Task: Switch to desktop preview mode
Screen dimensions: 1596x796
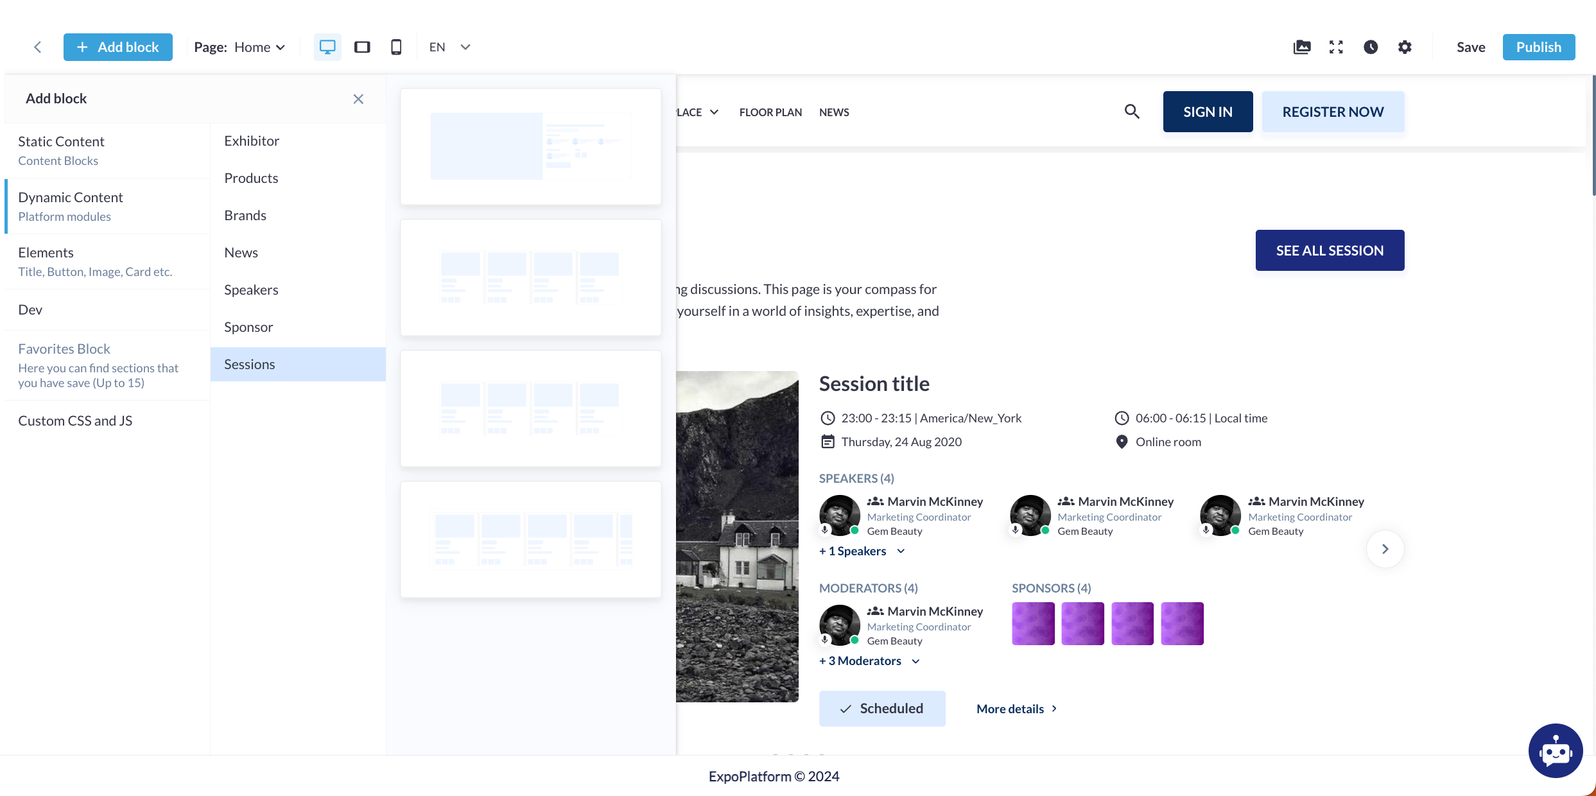Action: (327, 47)
